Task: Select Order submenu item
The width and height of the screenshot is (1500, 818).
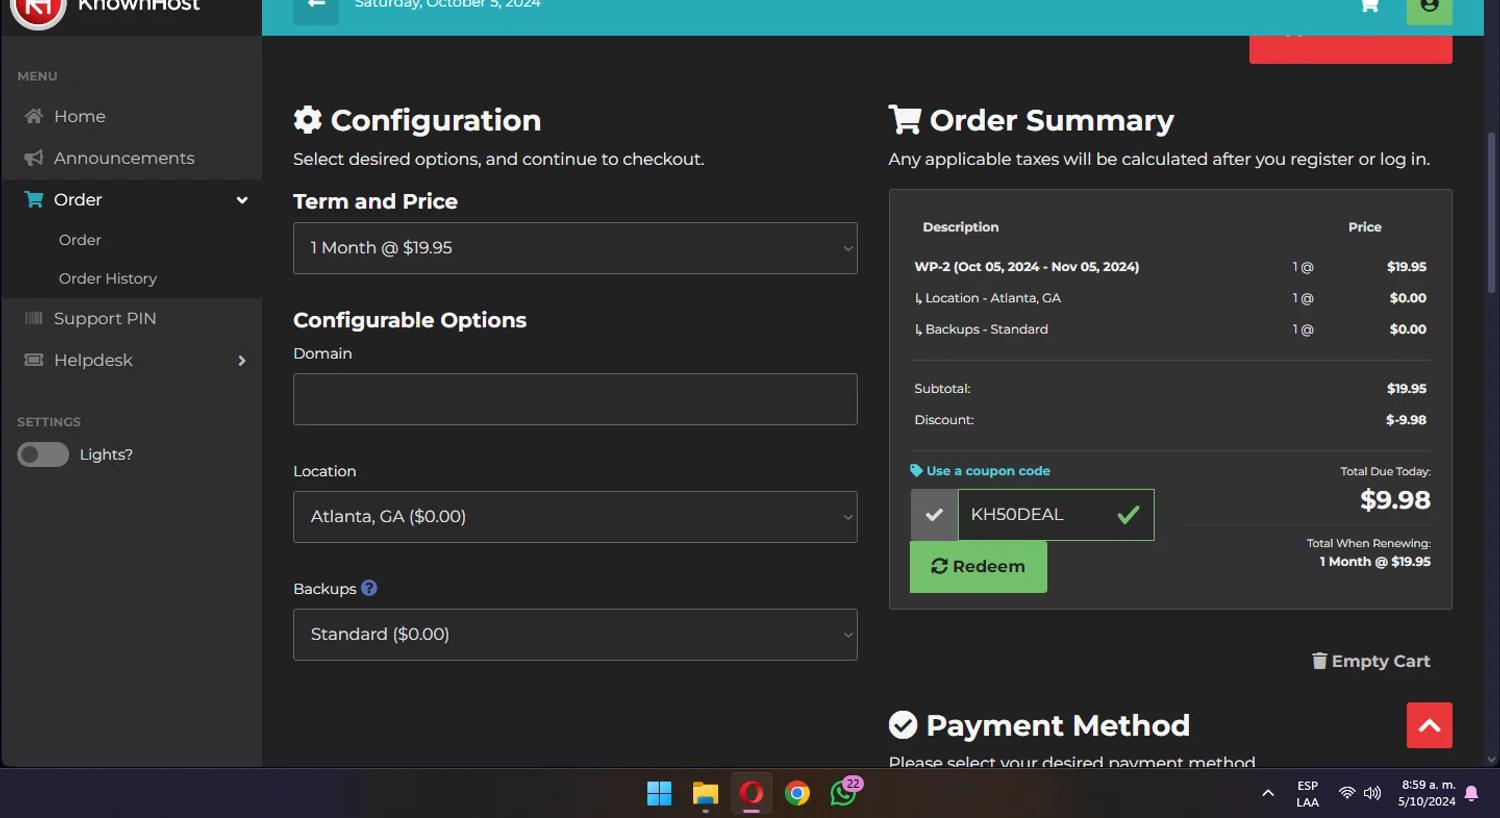Action: (x=80, y=240)
